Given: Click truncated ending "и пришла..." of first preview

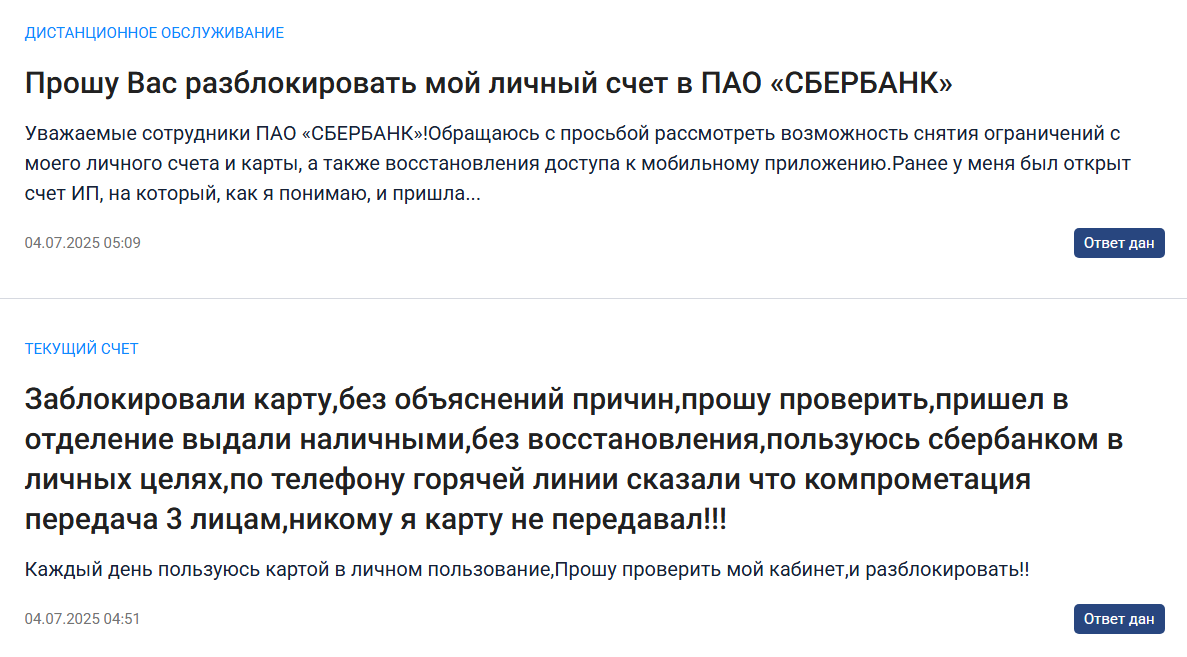Looking at the screenshot, I should [428, 194].
